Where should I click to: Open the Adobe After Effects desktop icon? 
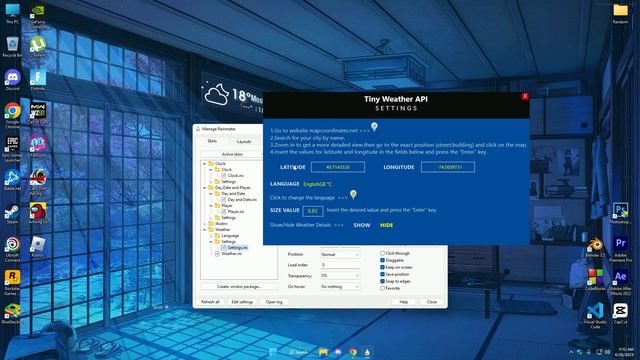(x=620, y=282)
